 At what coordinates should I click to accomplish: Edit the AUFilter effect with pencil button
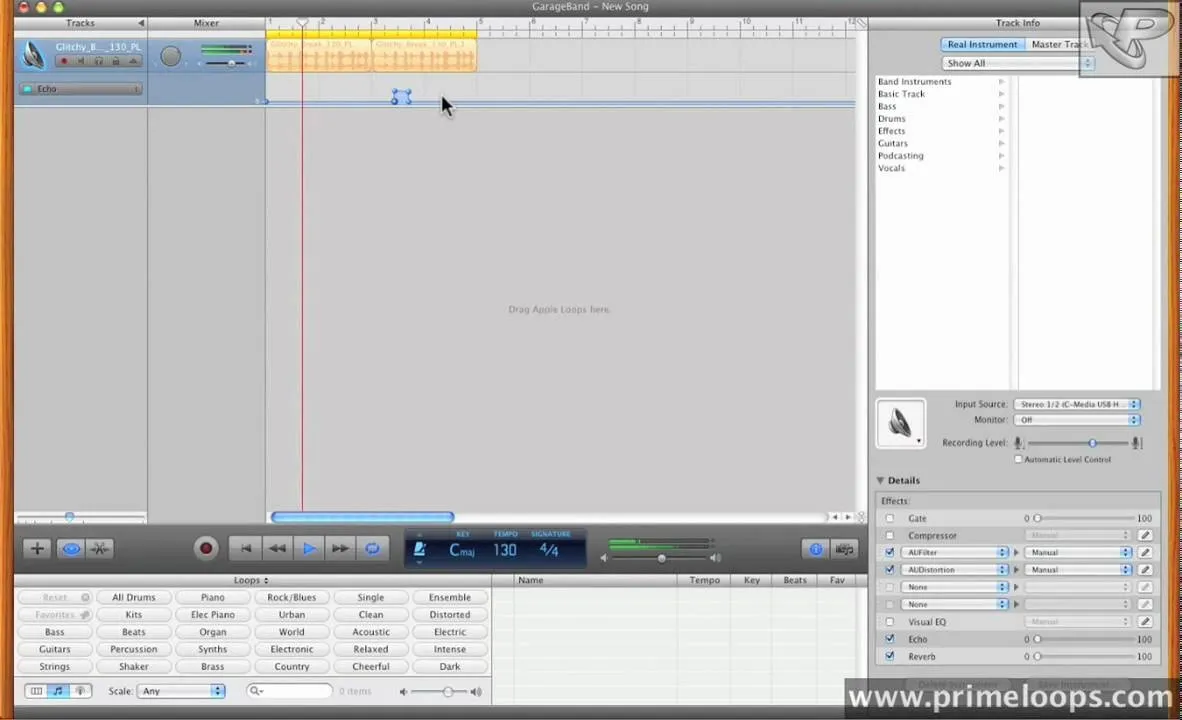(1145, 553)
